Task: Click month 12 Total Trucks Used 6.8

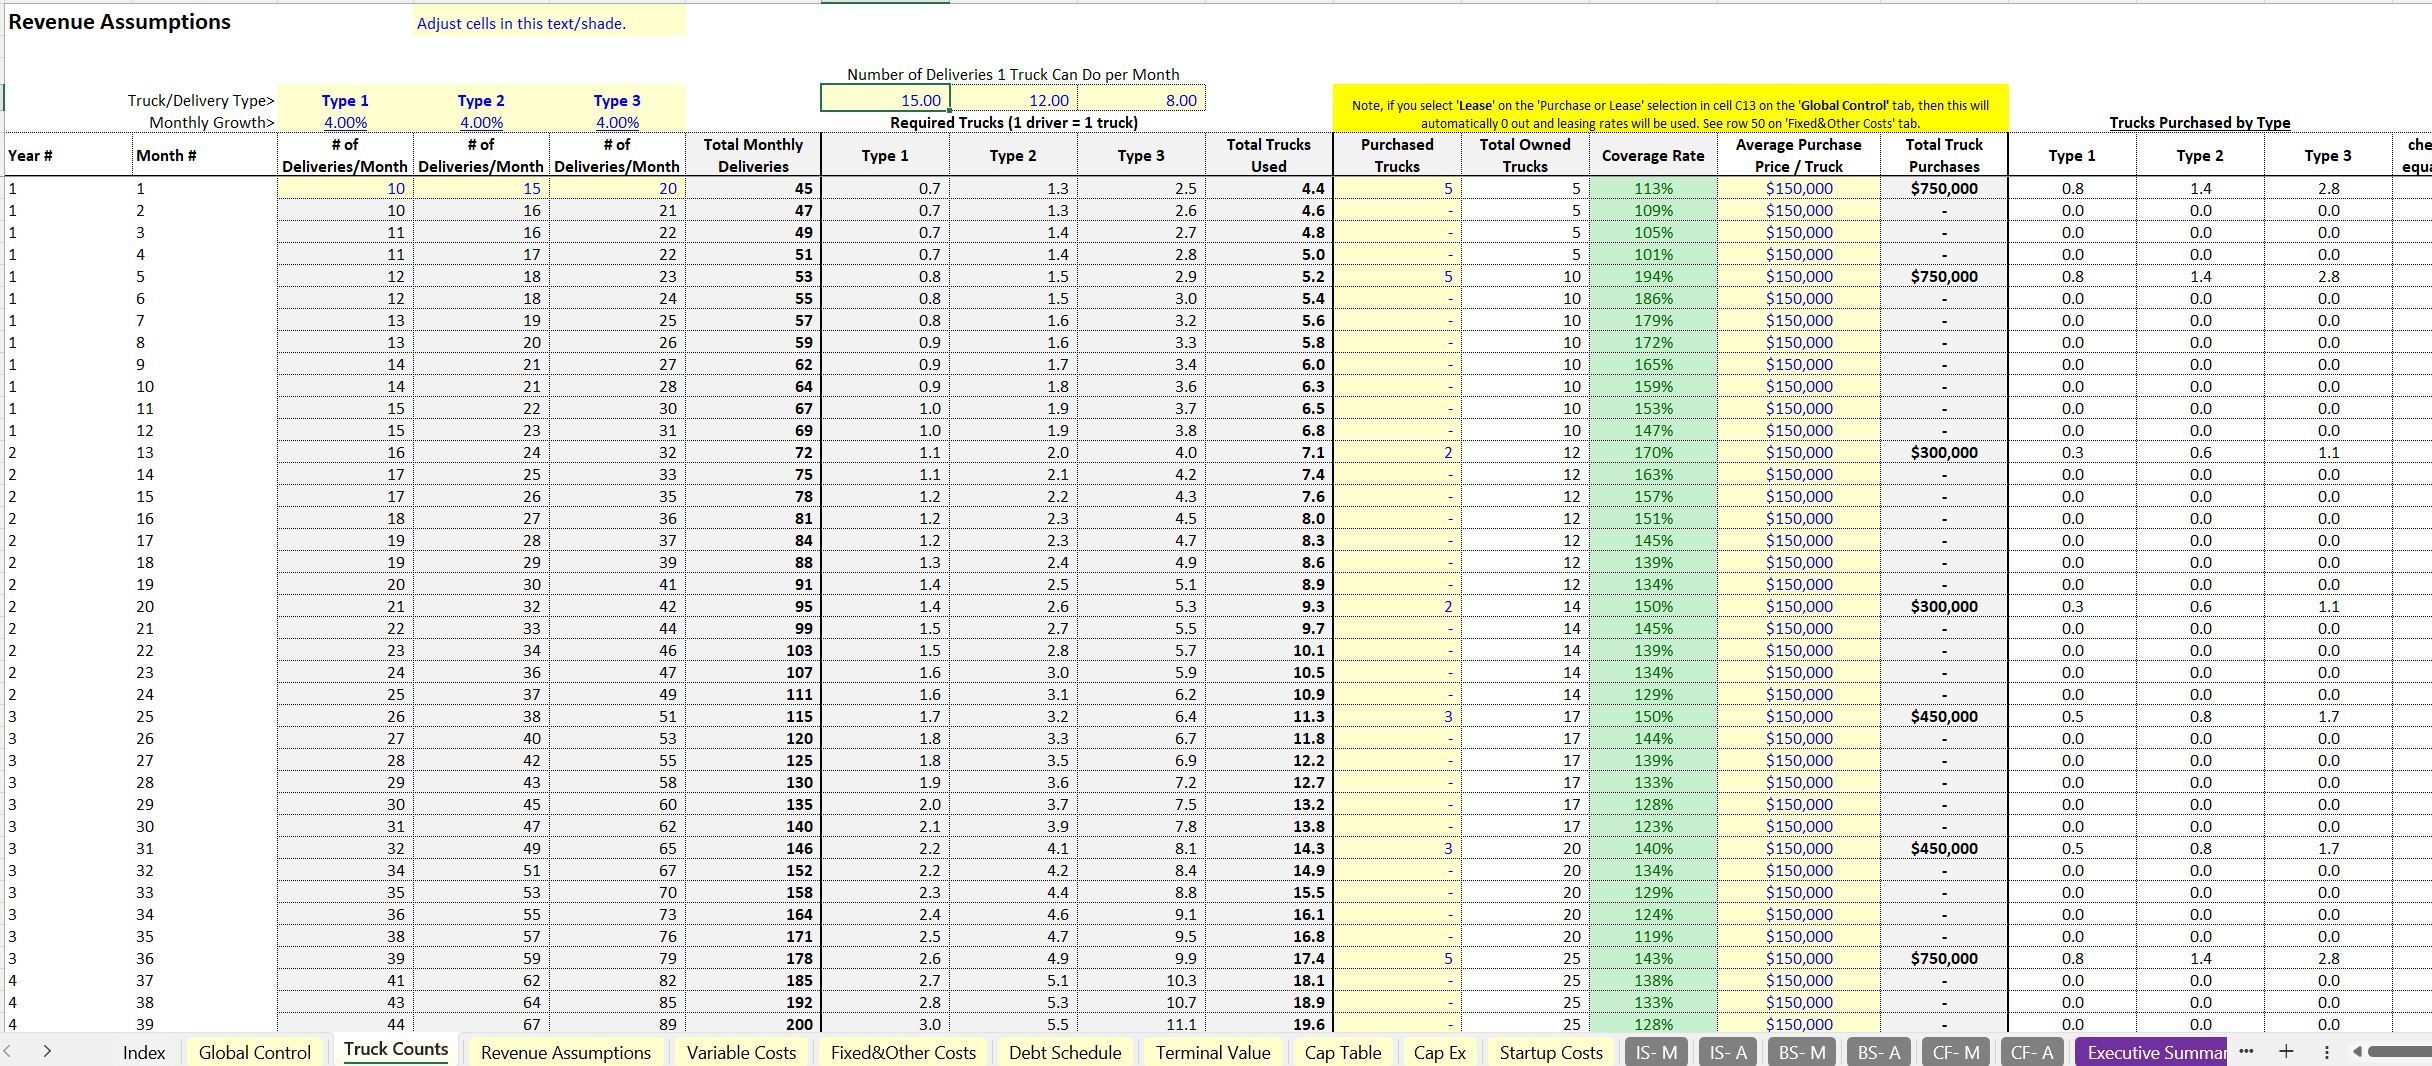Action: tap(1268, 430)
